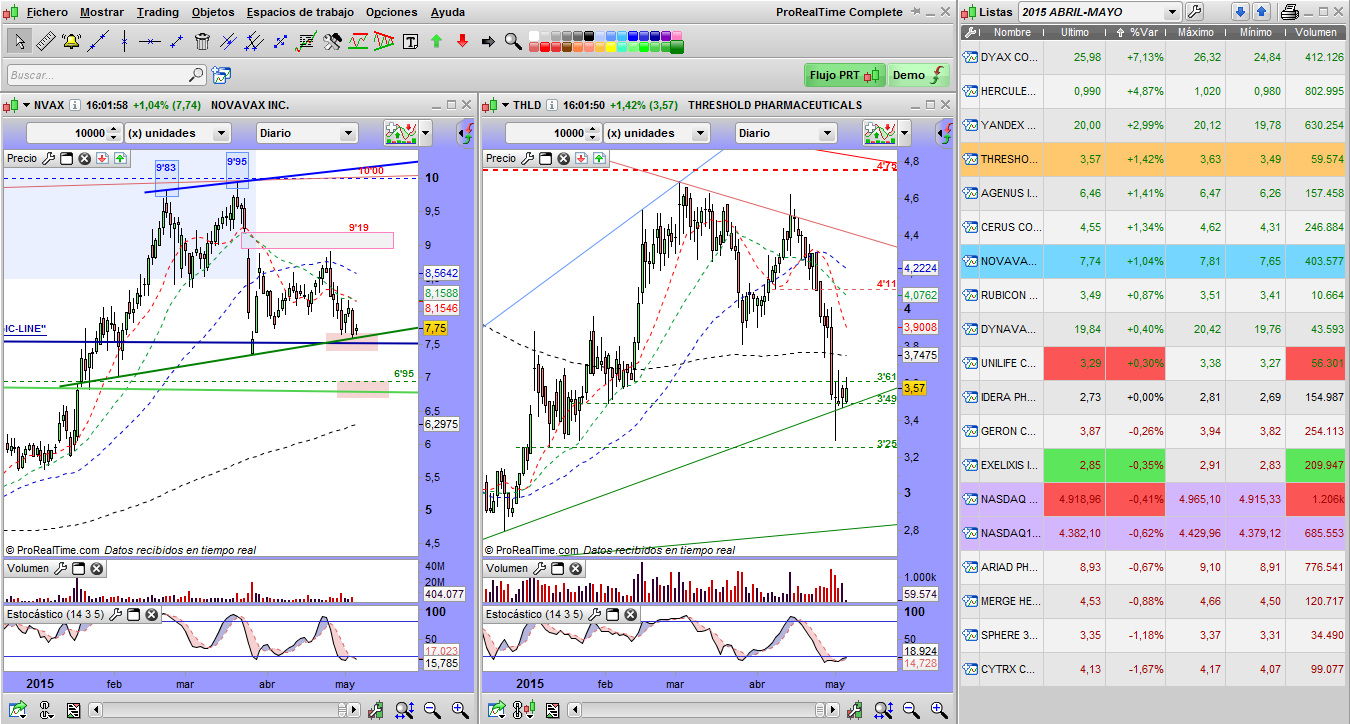Image resolution: width=1350 pixels, height=724 pixels.
Task: Select the horizontal line drawing tool
Action: [150, 42]
